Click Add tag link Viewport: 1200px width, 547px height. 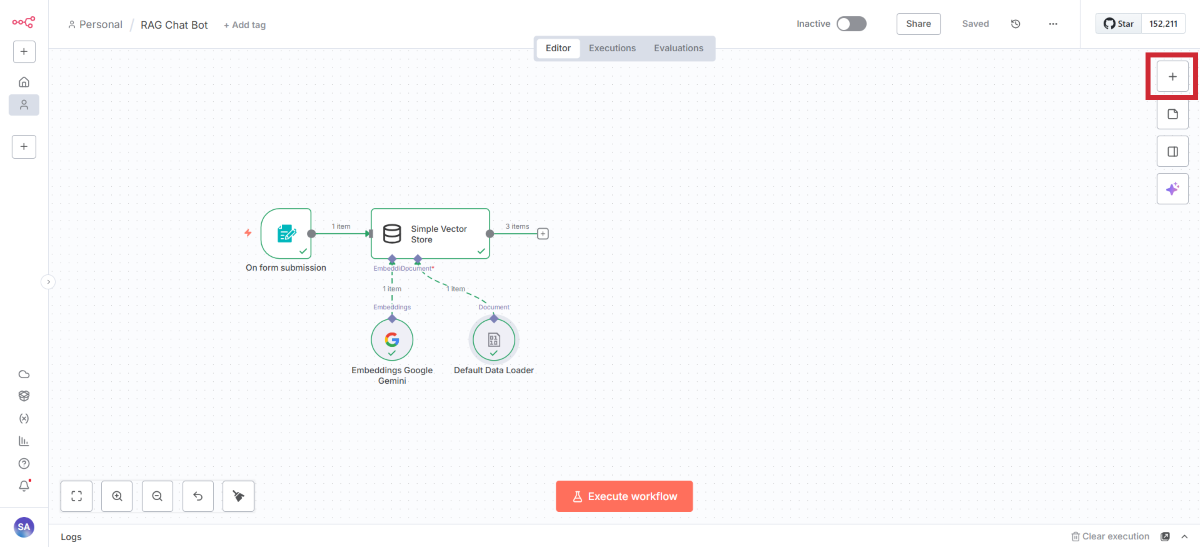[x=245, y=25]
